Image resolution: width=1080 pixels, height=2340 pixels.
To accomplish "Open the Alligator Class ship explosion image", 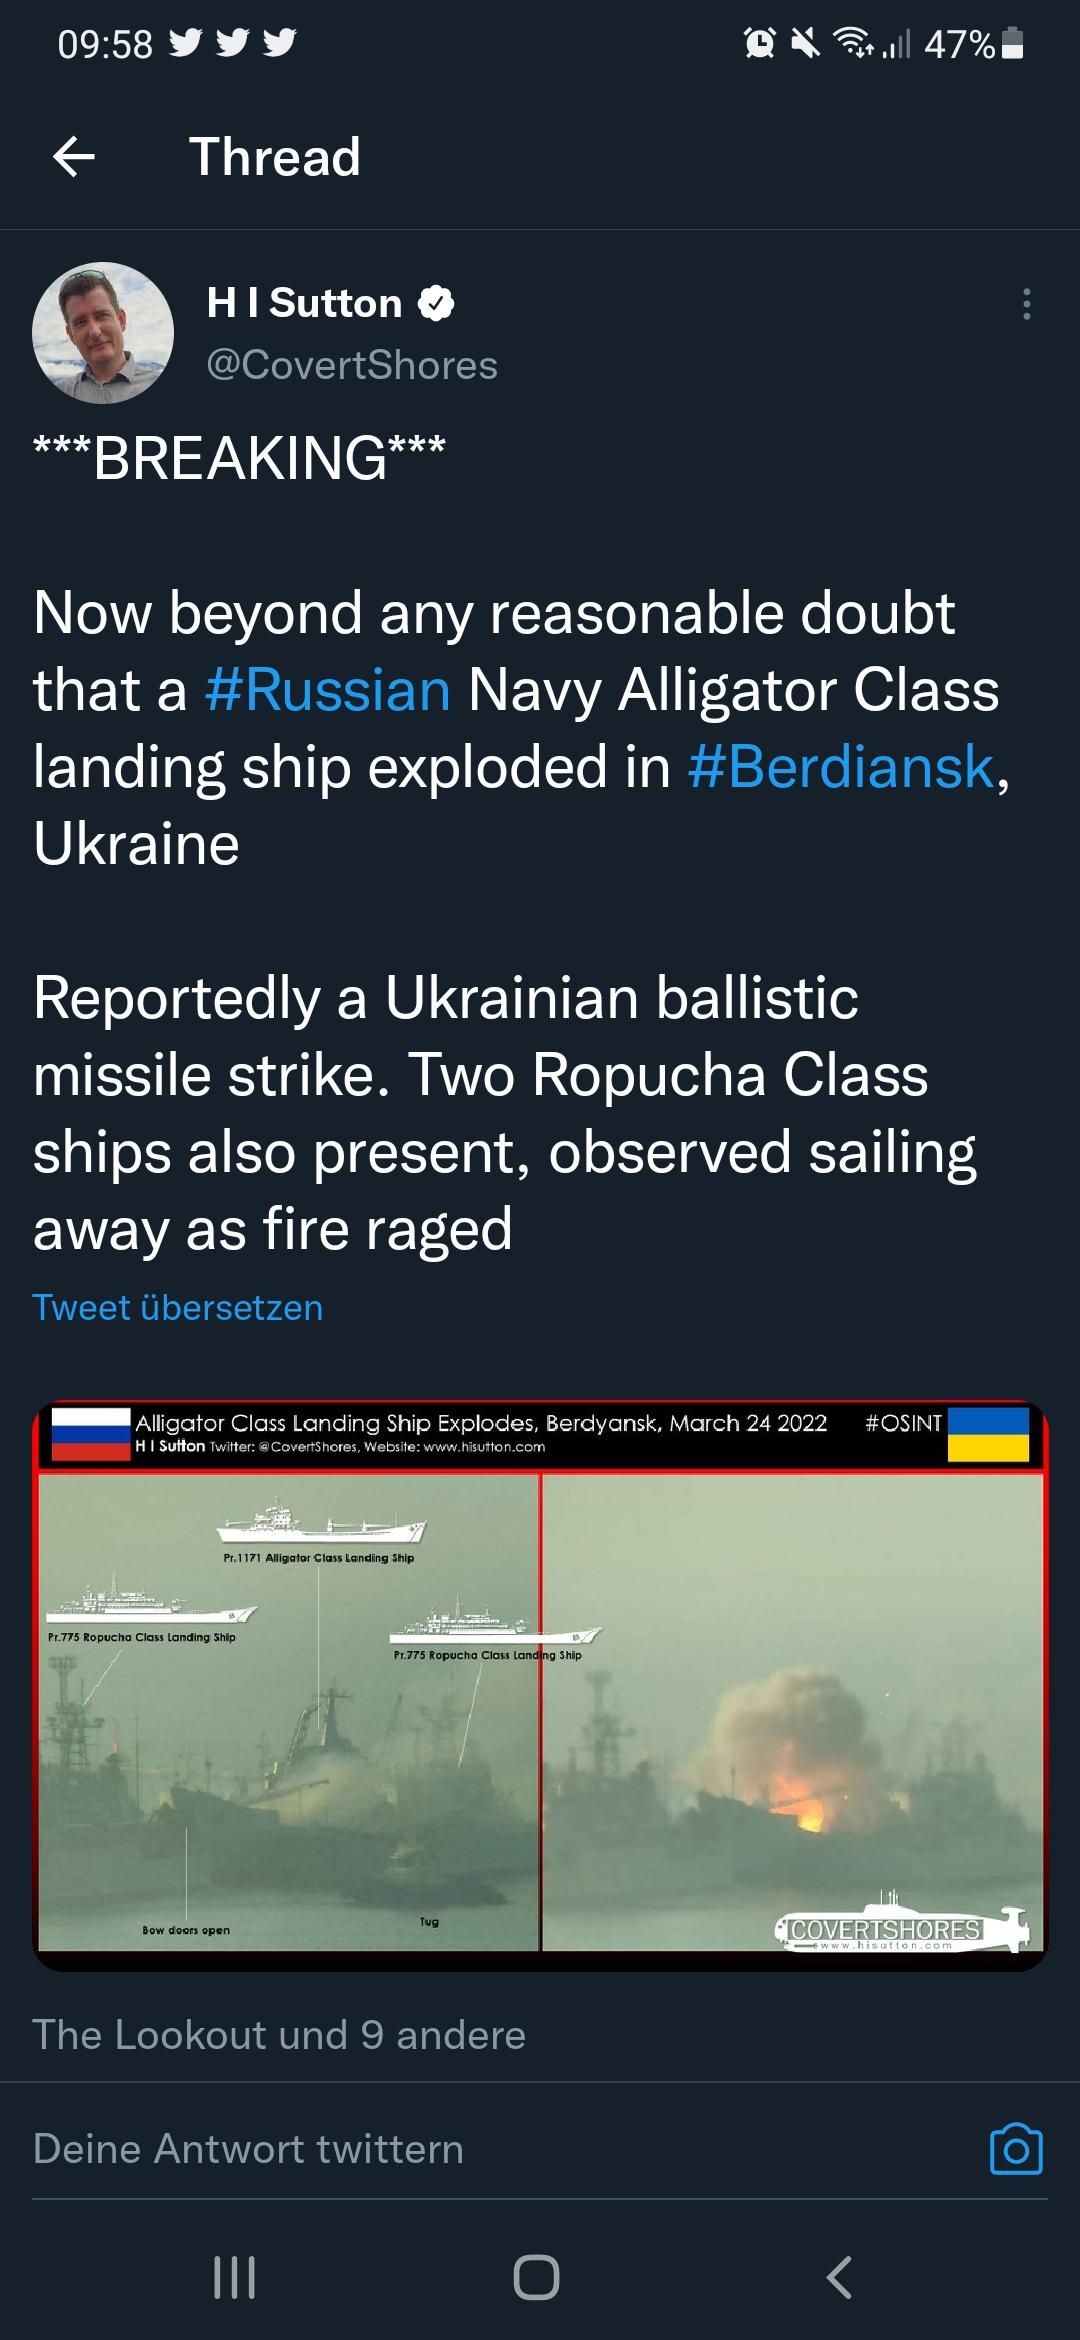I will [x=540, y=1685].
